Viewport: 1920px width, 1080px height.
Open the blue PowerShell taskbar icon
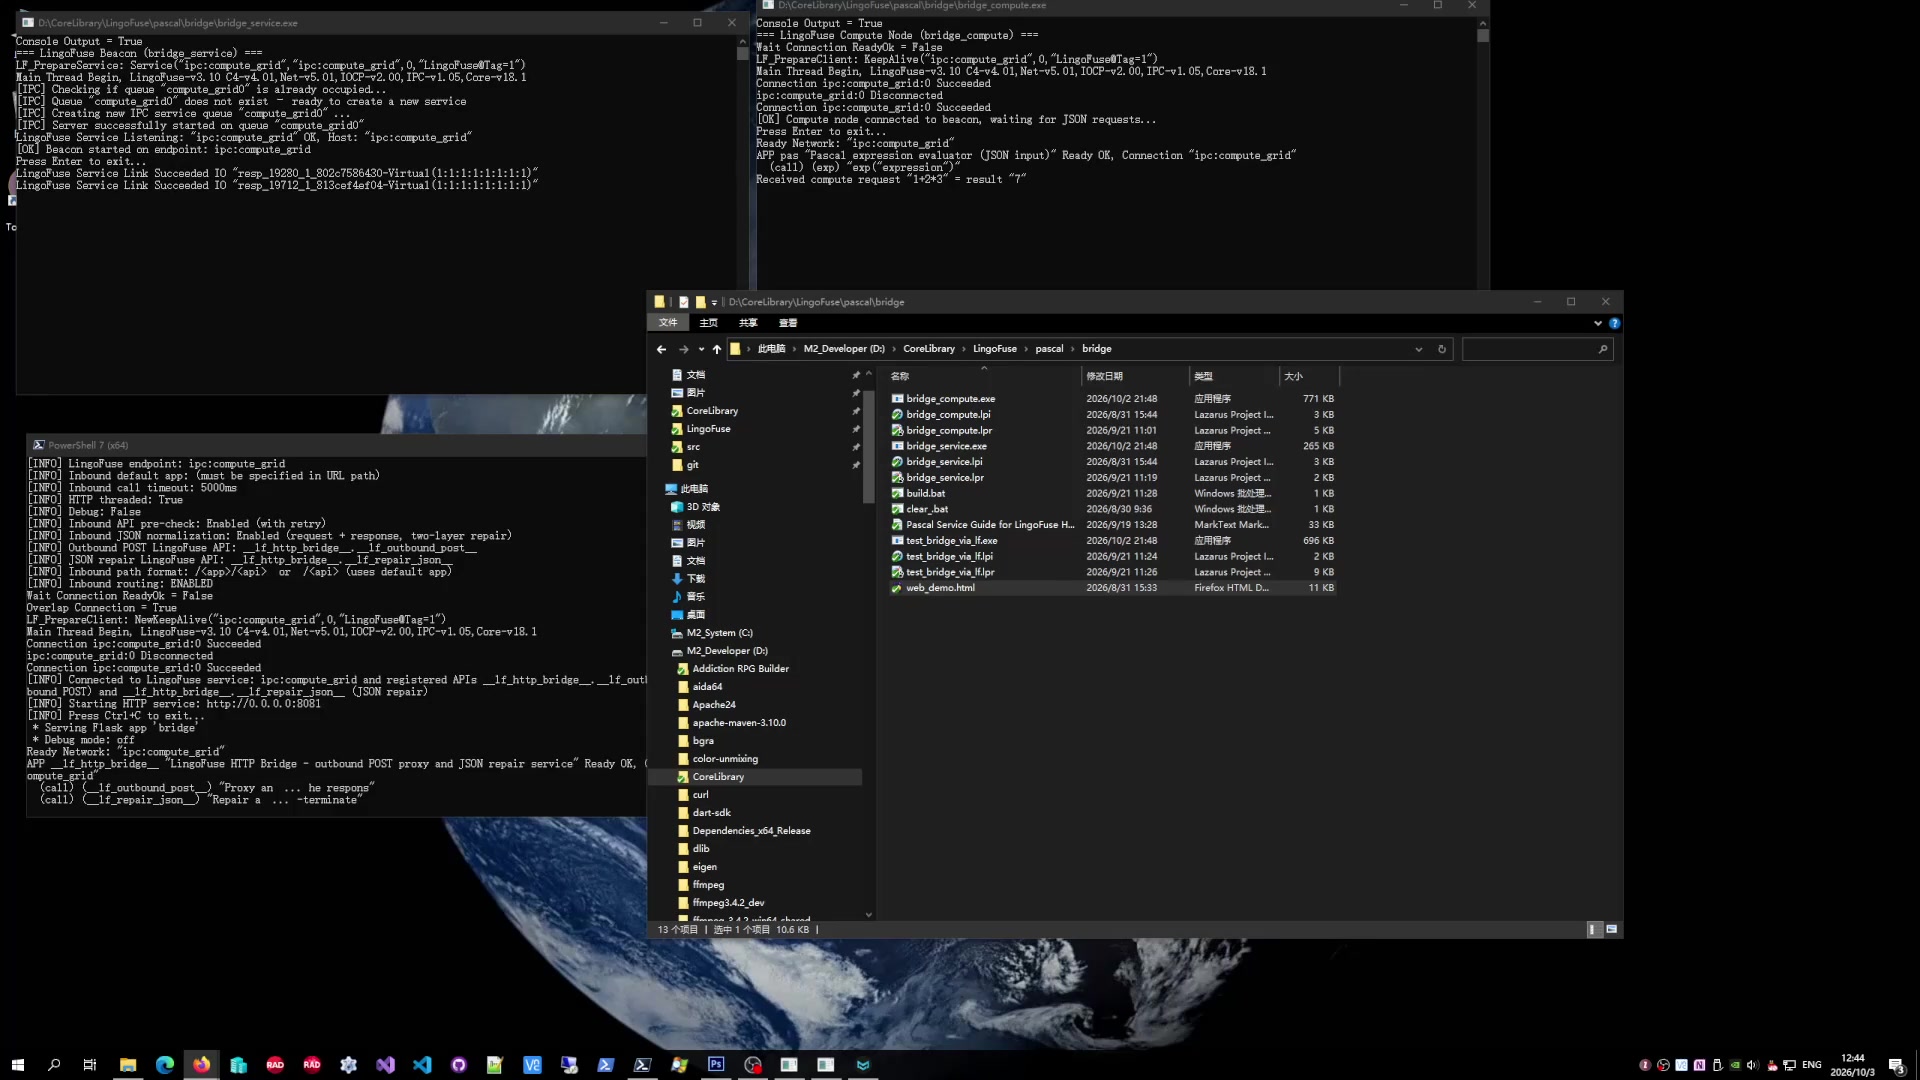tap(606, 1065)
